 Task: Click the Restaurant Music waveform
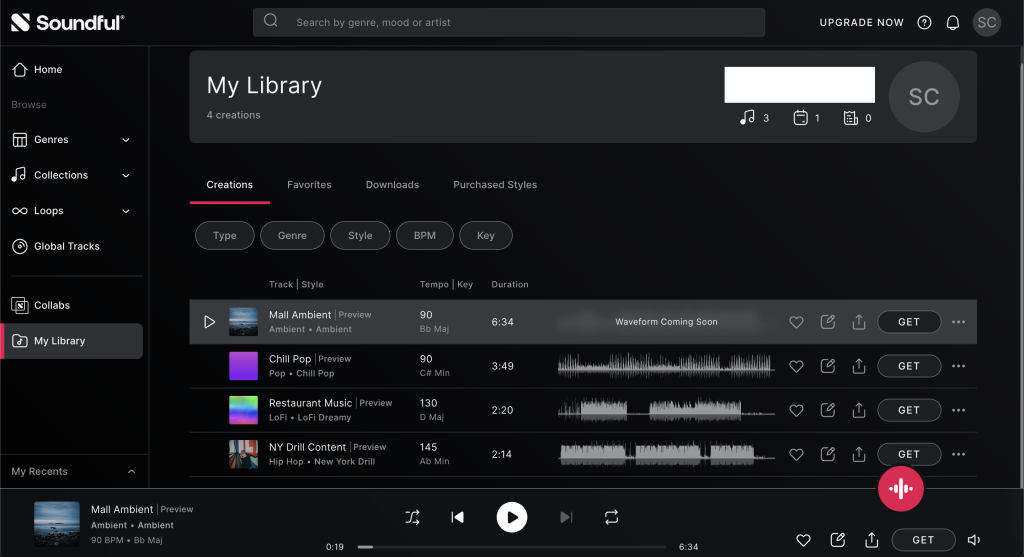(666, 410)
